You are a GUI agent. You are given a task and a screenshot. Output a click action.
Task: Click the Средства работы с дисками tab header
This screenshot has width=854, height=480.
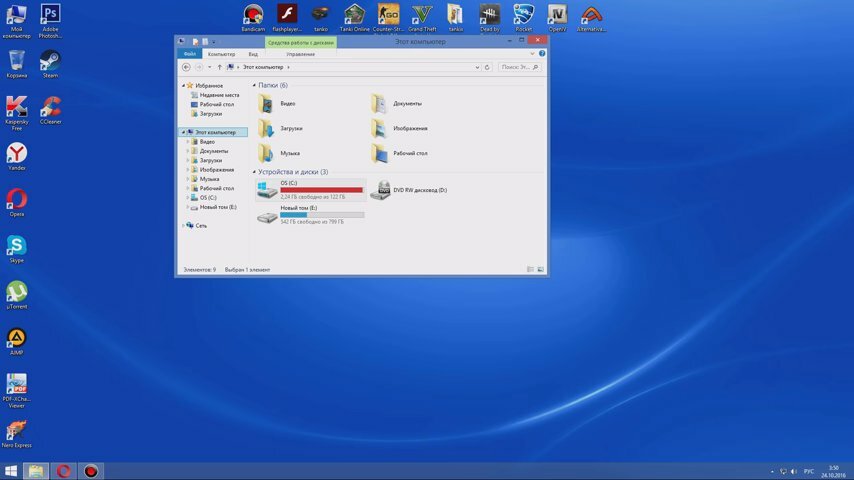click(x=301, y=42)
